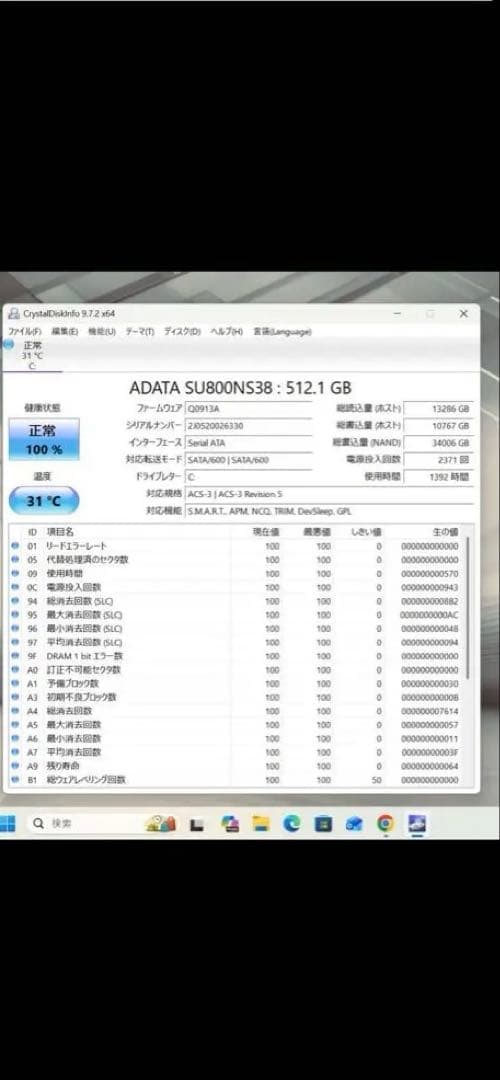Click the 対応機能 field listing S.M.A.R.T., APM
This screenshot has height=1080, width=500.
pos(329,511)
